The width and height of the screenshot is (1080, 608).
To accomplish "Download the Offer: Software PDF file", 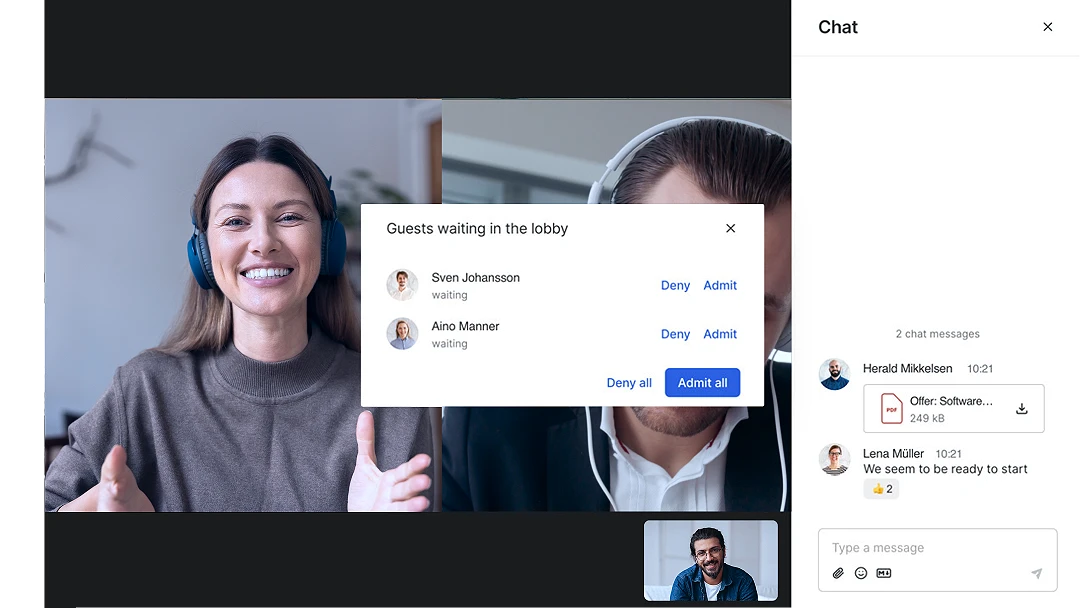I will [1021, 408].
